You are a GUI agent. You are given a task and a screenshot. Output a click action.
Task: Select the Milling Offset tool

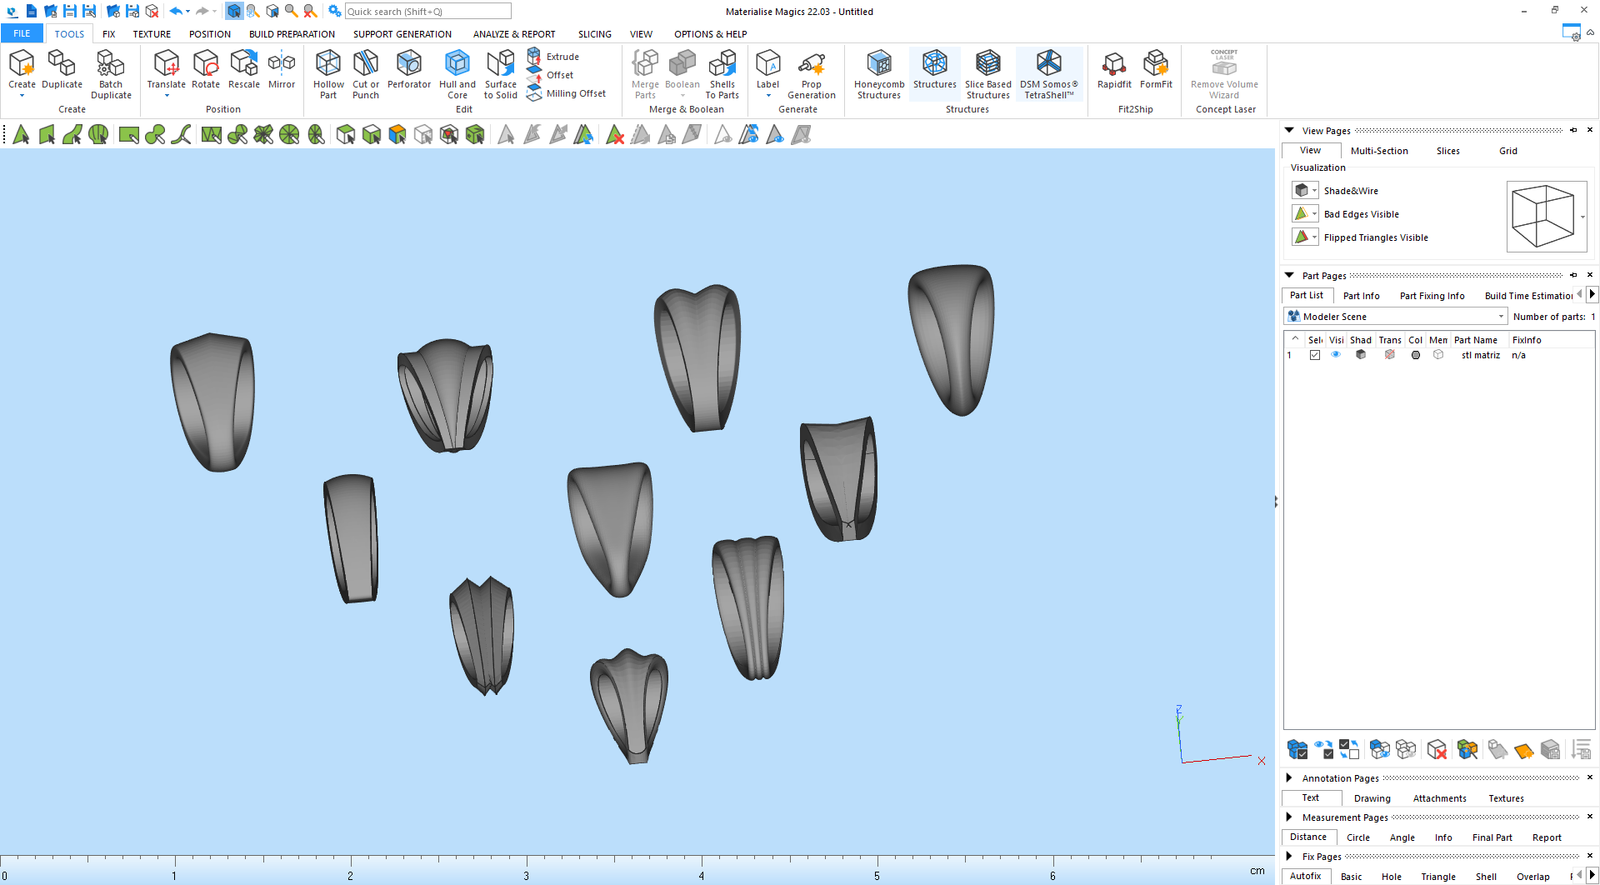click(567, 93)
